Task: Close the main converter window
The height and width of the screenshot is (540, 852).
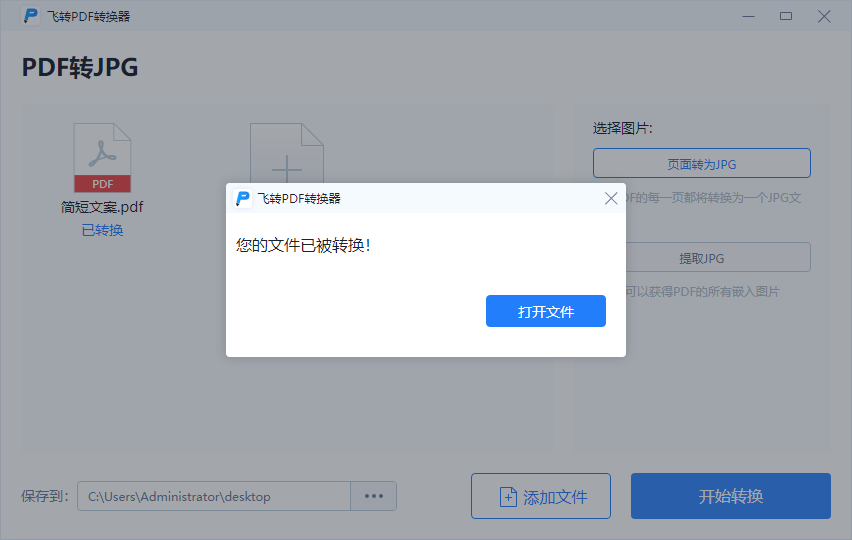Action: (824, 16)
